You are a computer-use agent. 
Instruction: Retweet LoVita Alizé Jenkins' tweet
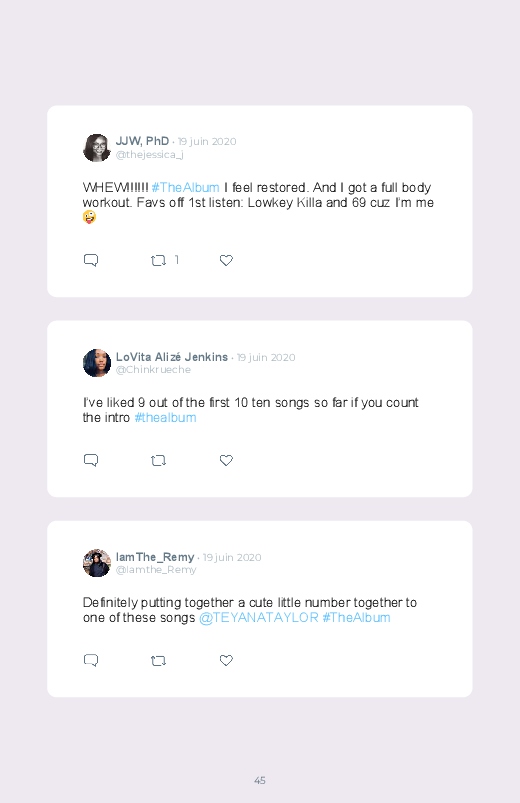click(158, 460)
